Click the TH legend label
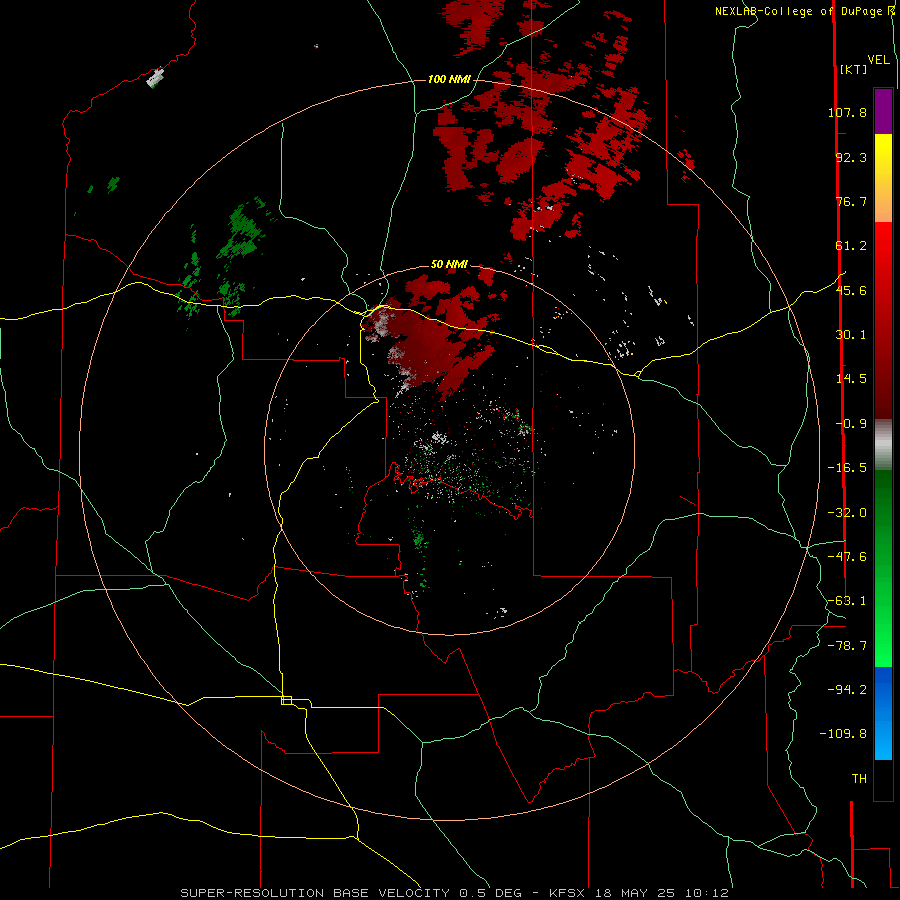 tap(859, 779)
